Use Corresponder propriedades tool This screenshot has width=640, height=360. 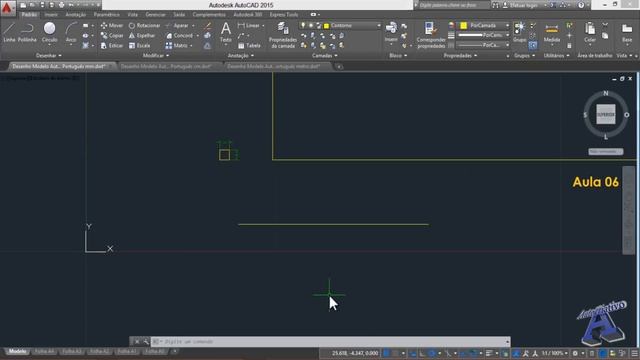click(x=431, y=35)
